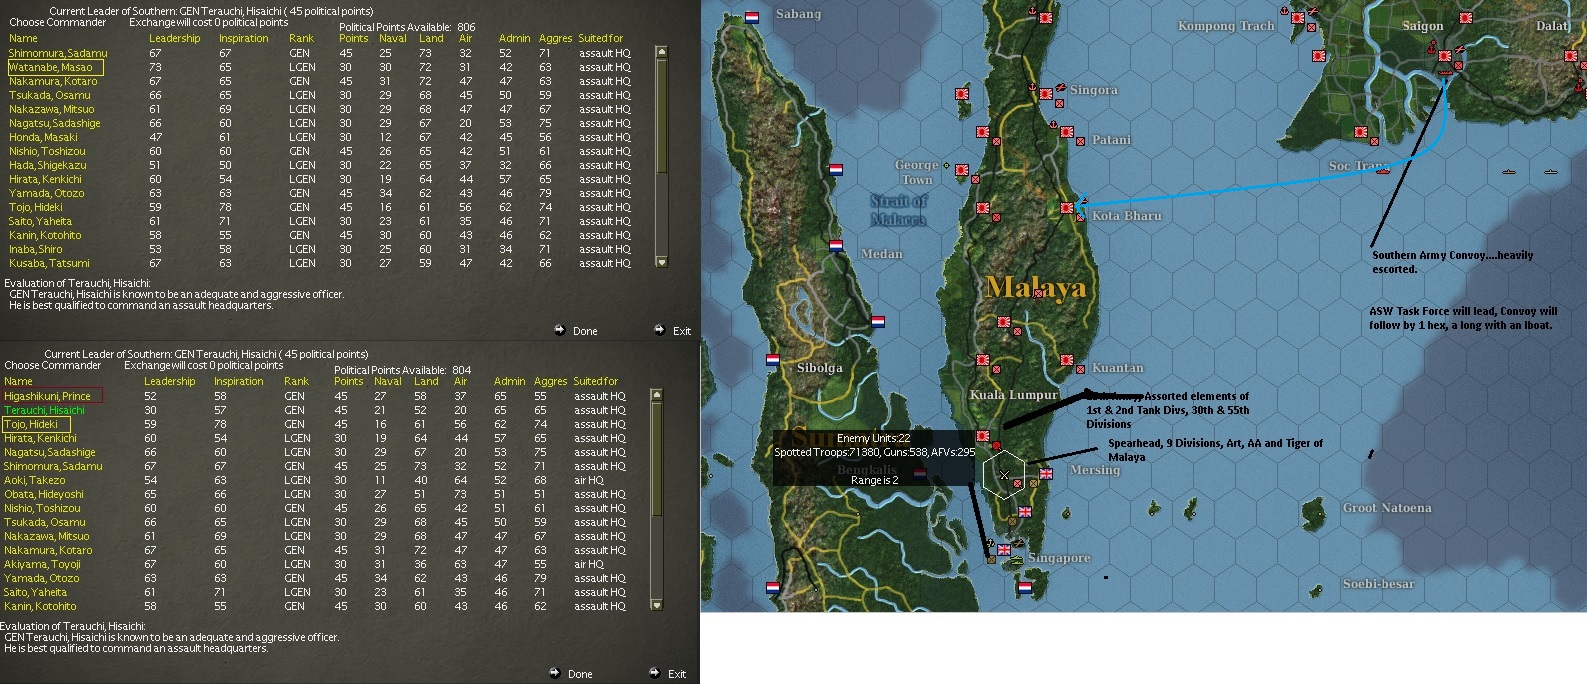
Task: Click the anchor port icon at Singora
Action: pos(1032,88)
